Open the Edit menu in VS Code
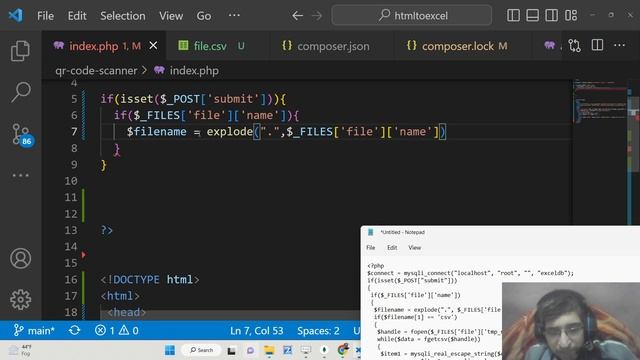This screenshot has height=360, width=640. coord(77,16)
